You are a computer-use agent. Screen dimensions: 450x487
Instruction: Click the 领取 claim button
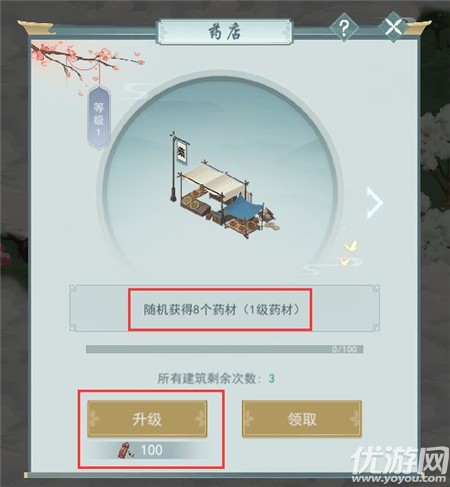click(302, 419)
